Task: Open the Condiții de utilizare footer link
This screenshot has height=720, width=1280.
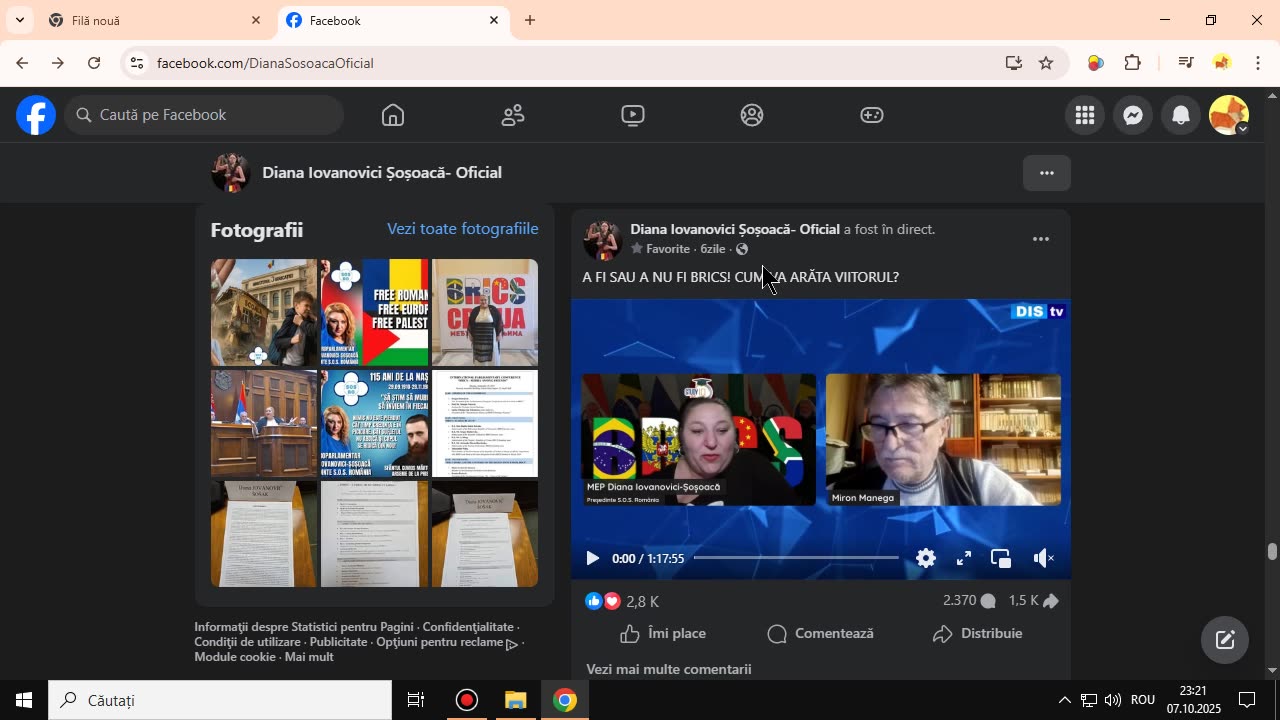Action: click(x=247, y=642)
